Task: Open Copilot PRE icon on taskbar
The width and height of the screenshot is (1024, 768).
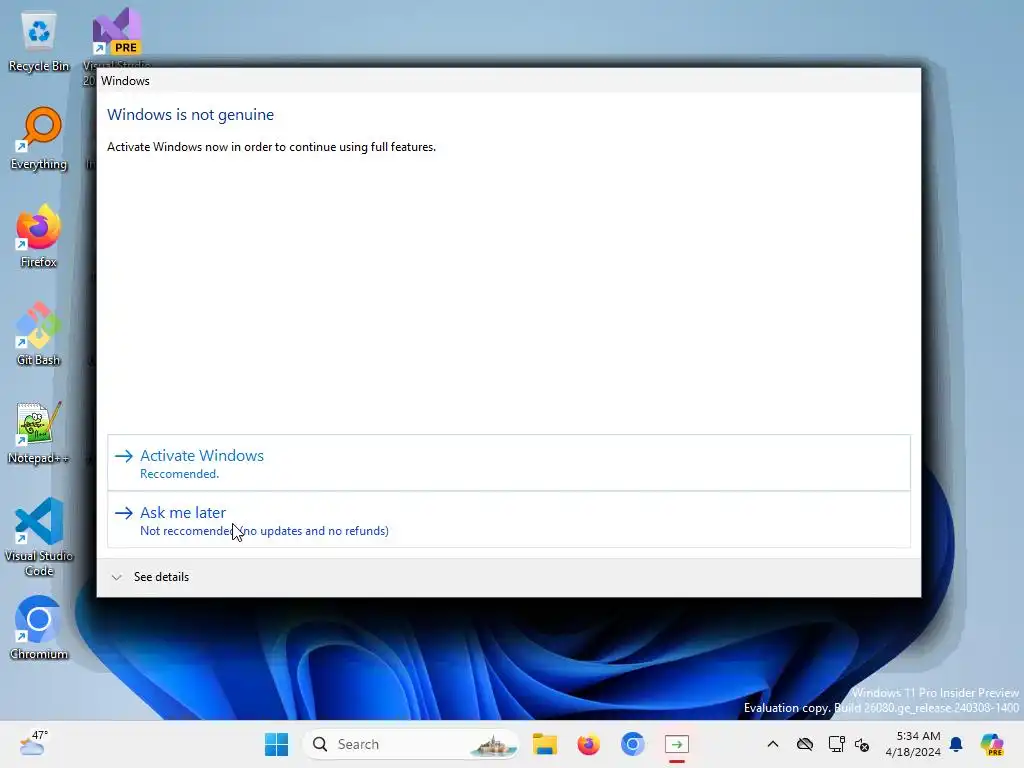Action: pyautogui.click(x=992, y=744)
